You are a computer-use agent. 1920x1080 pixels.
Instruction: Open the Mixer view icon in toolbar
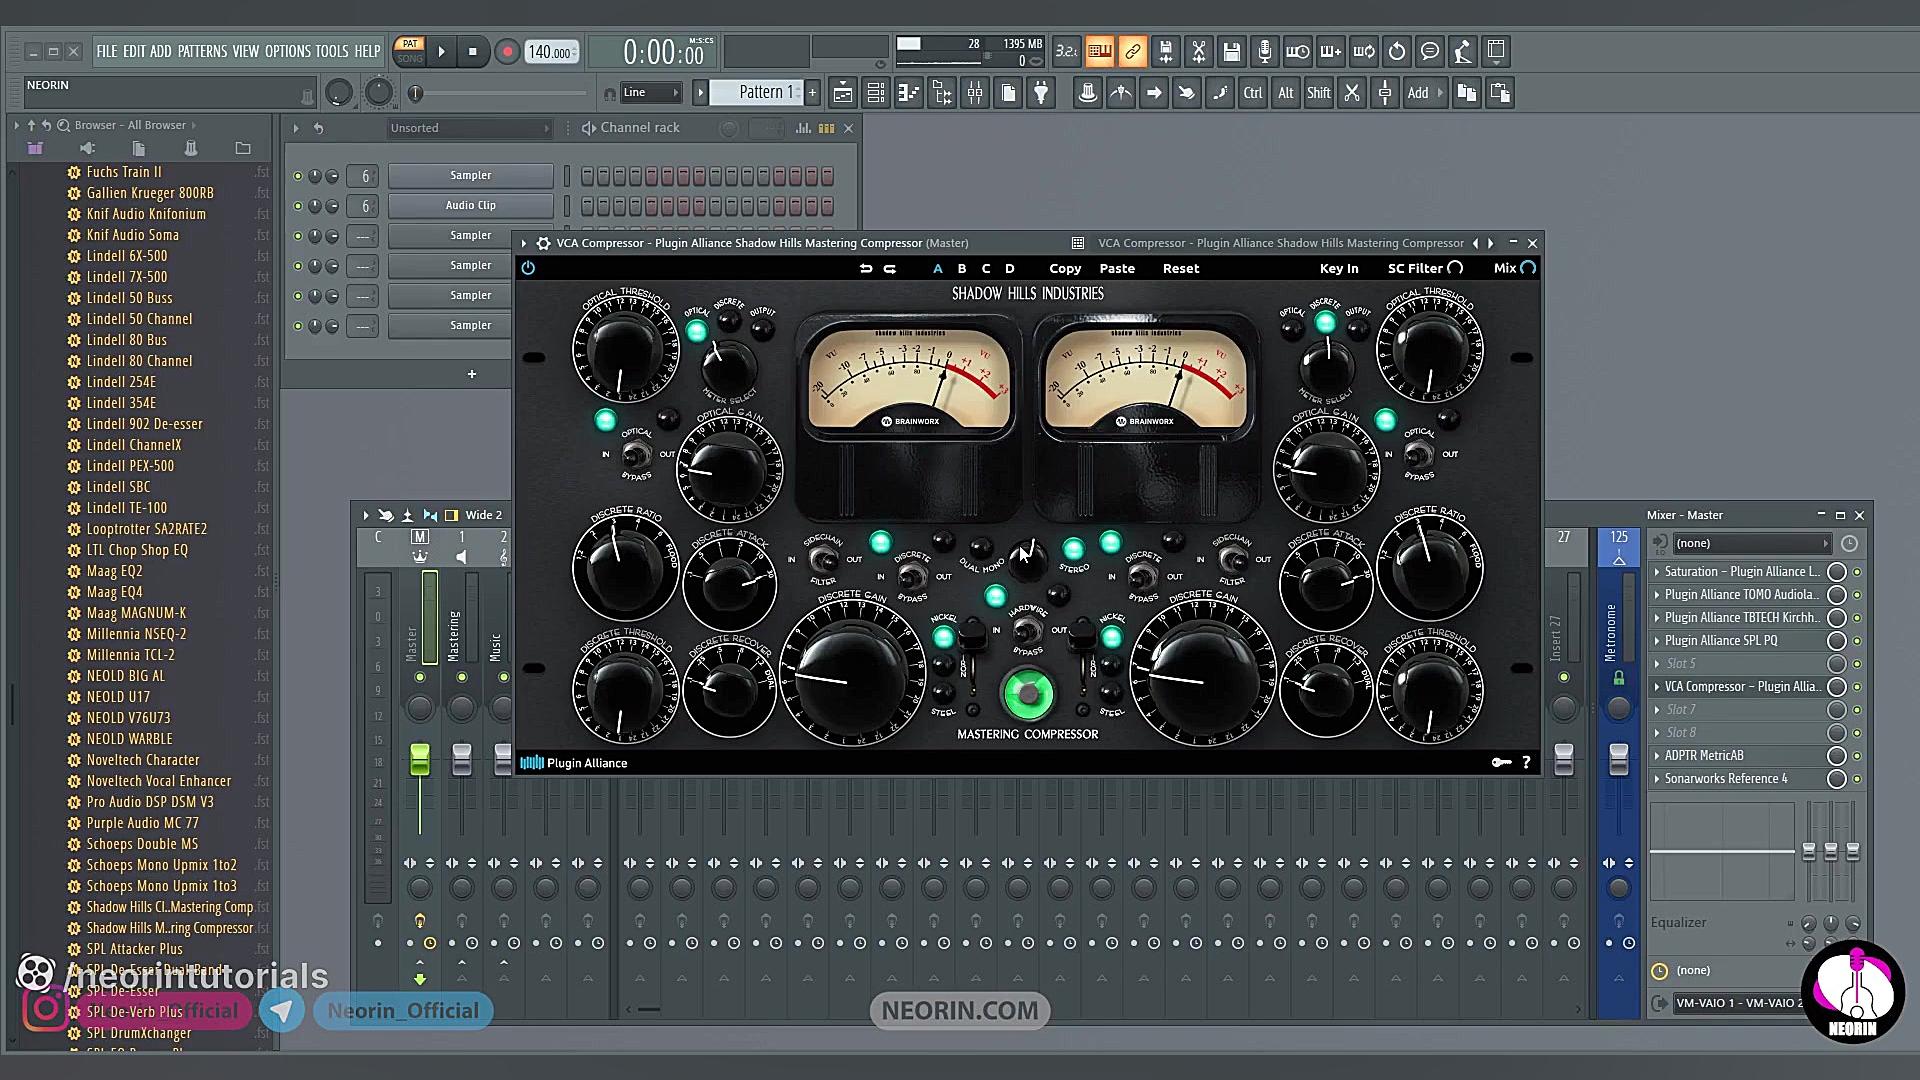975,93
